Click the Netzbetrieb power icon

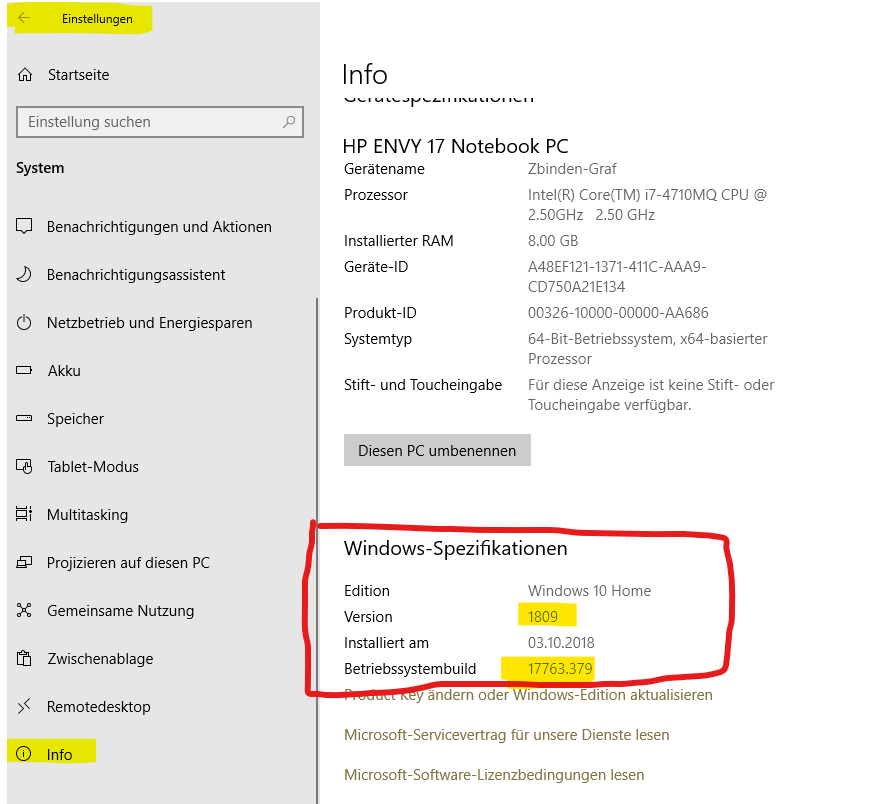(24, 322)
